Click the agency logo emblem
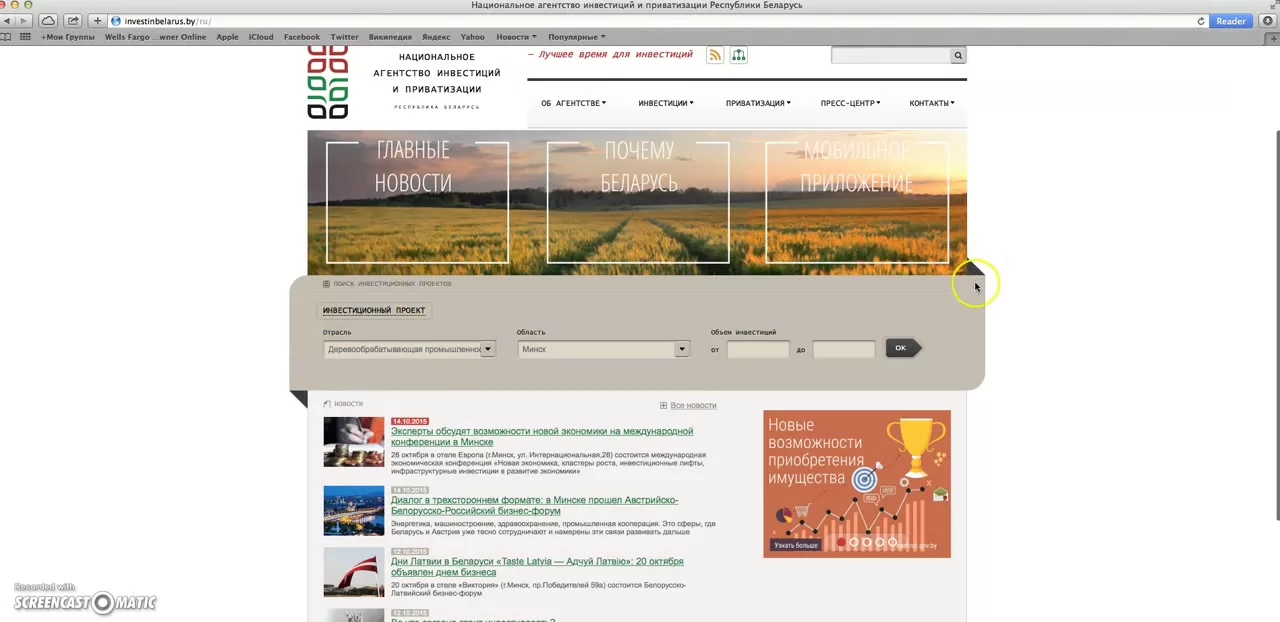This screenshot has height=622, width=1280. [x=328, y=83]
